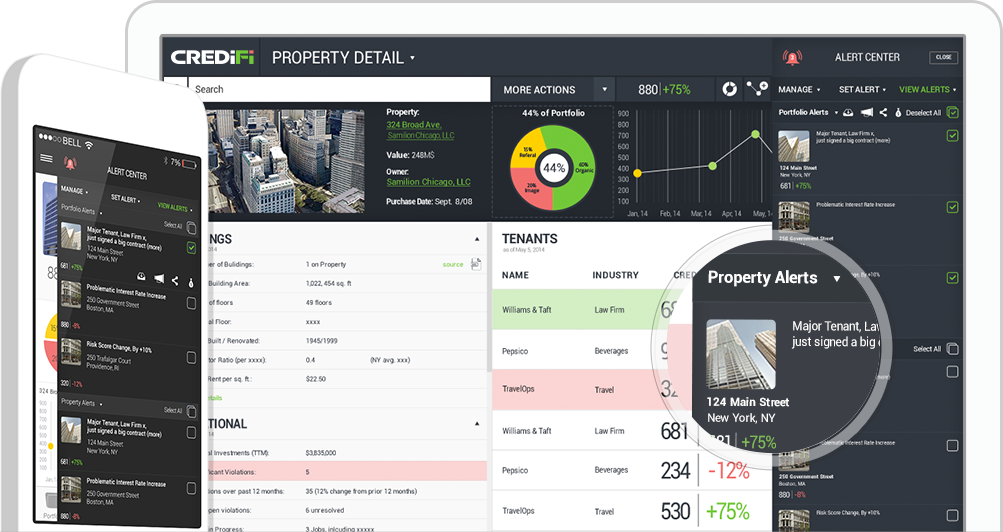Click the money bag icon beside Deselect All

(x=898, y=113)
